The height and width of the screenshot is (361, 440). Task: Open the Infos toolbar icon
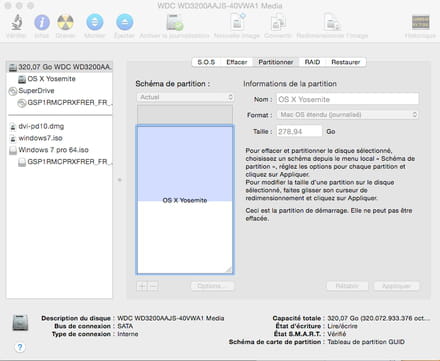pos(42,22)
